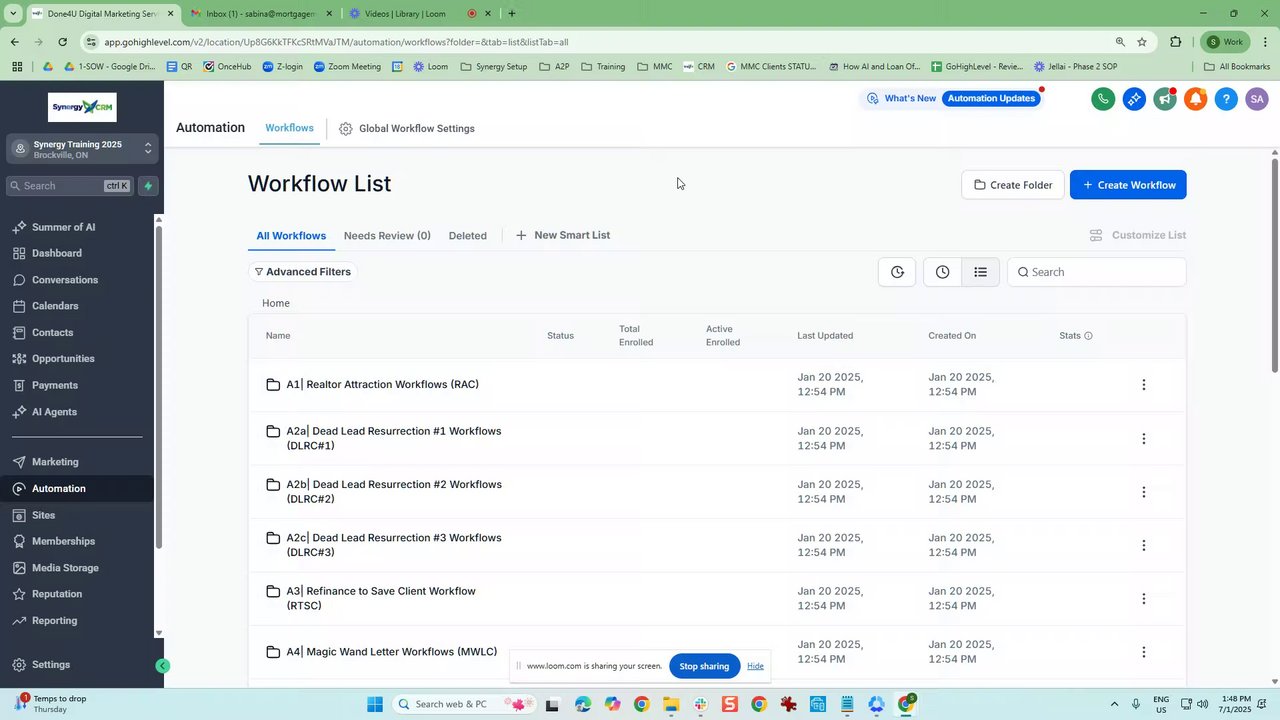
Task: Click the green lightning quick actions icon
Action: (148, 186)
